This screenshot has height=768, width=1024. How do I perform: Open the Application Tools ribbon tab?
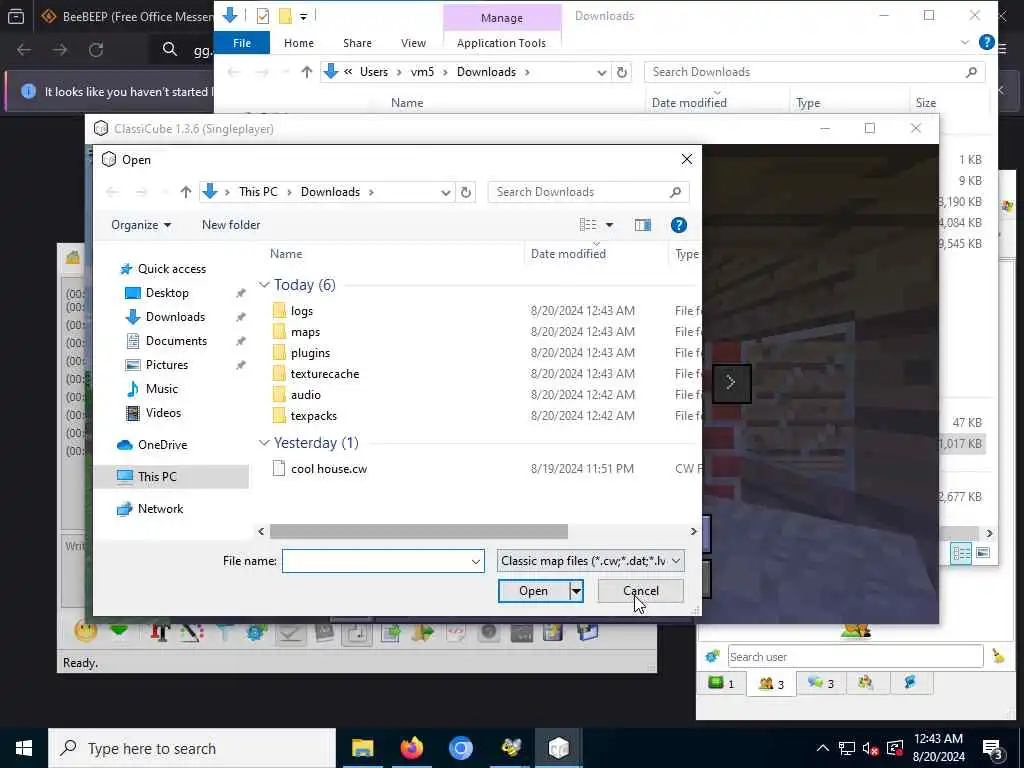point(501,43)
